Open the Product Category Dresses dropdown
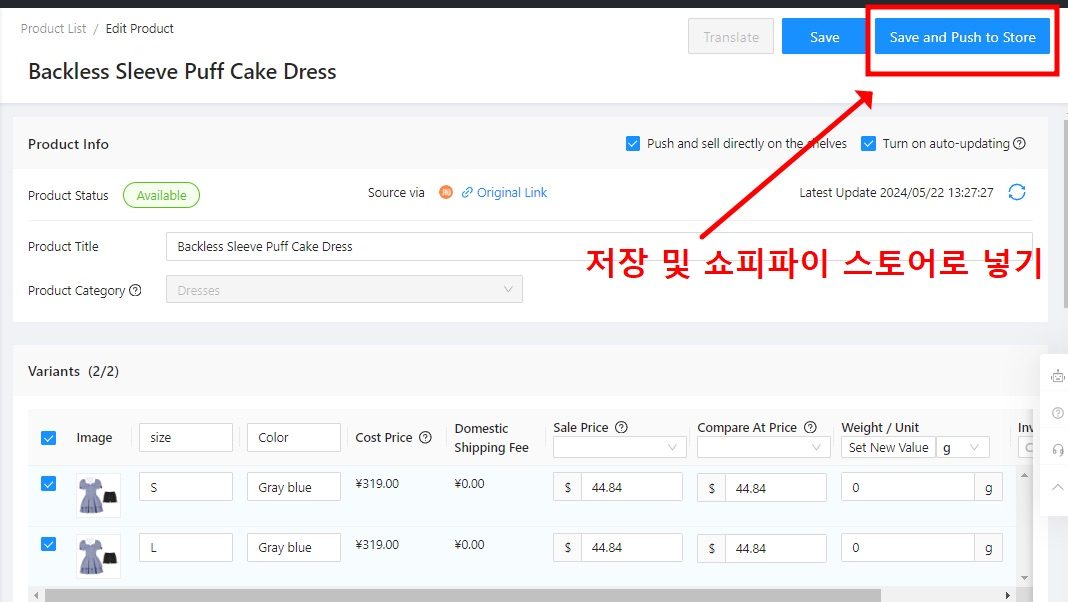This screenshot has width=1068, height=602. coord(344,289)
